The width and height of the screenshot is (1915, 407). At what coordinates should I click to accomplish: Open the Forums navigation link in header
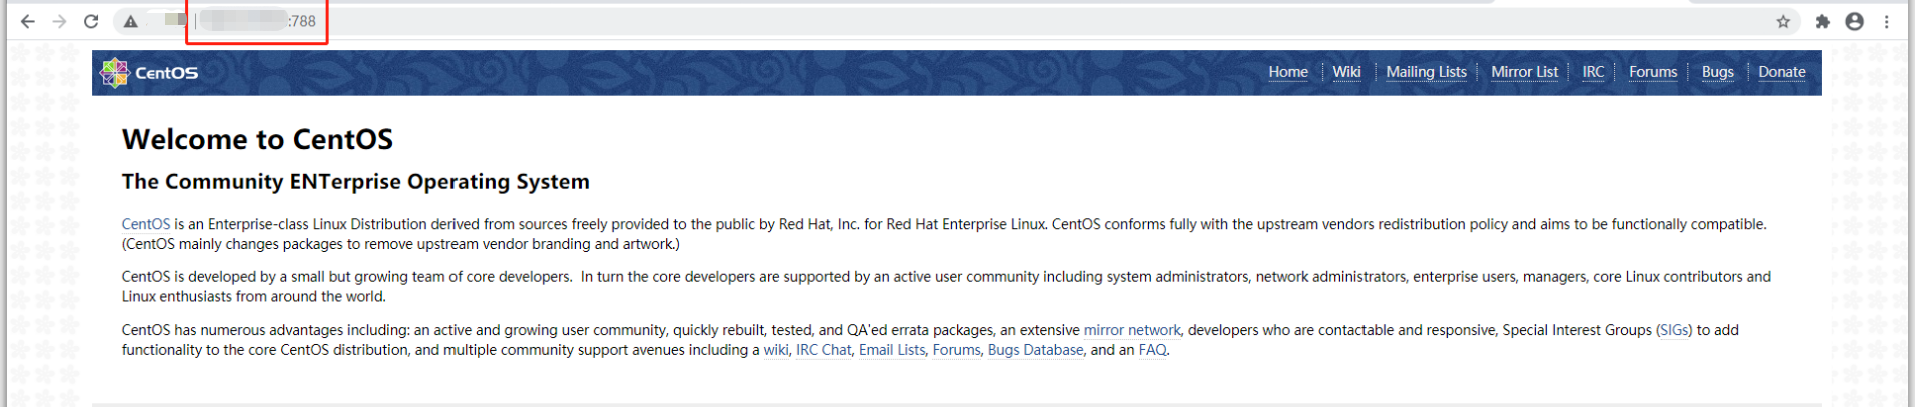click(1653, 72)
